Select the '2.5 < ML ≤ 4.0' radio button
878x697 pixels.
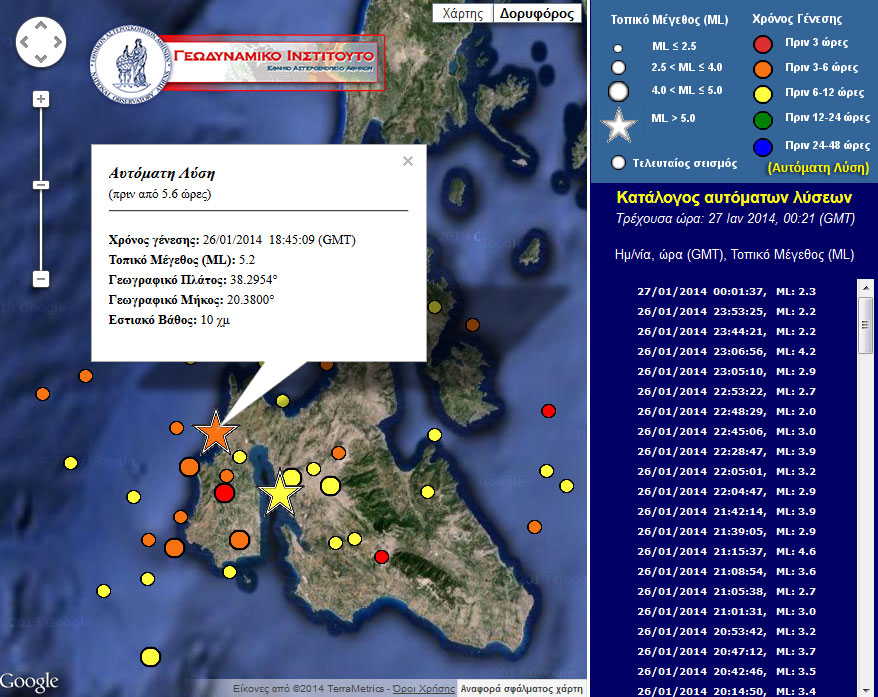[617, 67]
